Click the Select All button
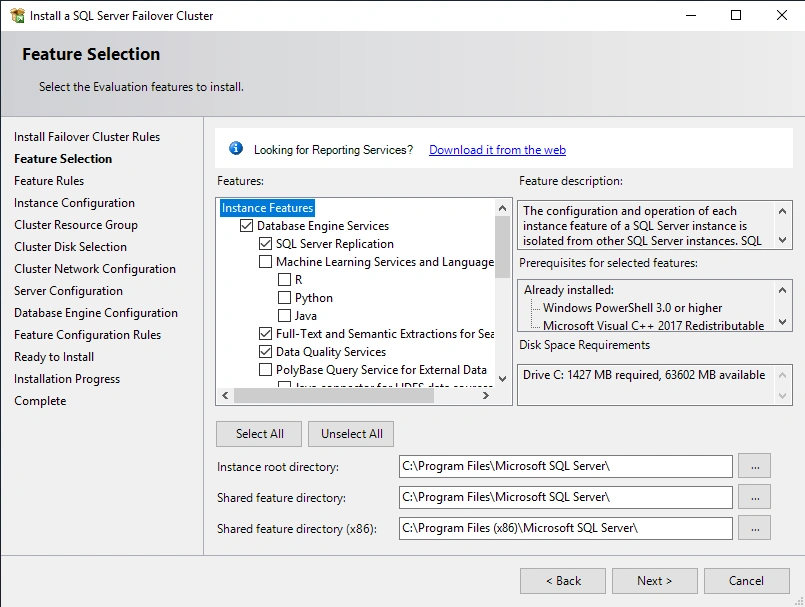 click(x=259, y=434)
